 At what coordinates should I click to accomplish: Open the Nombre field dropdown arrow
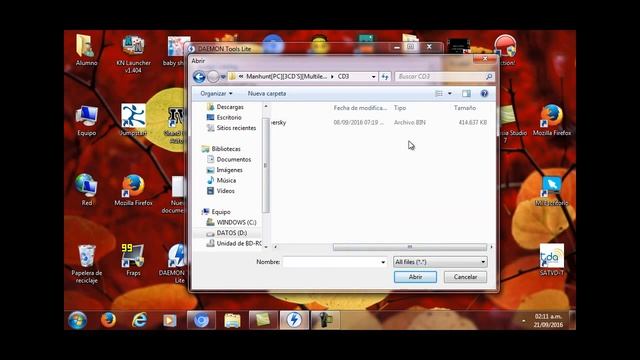coord(383,262)
